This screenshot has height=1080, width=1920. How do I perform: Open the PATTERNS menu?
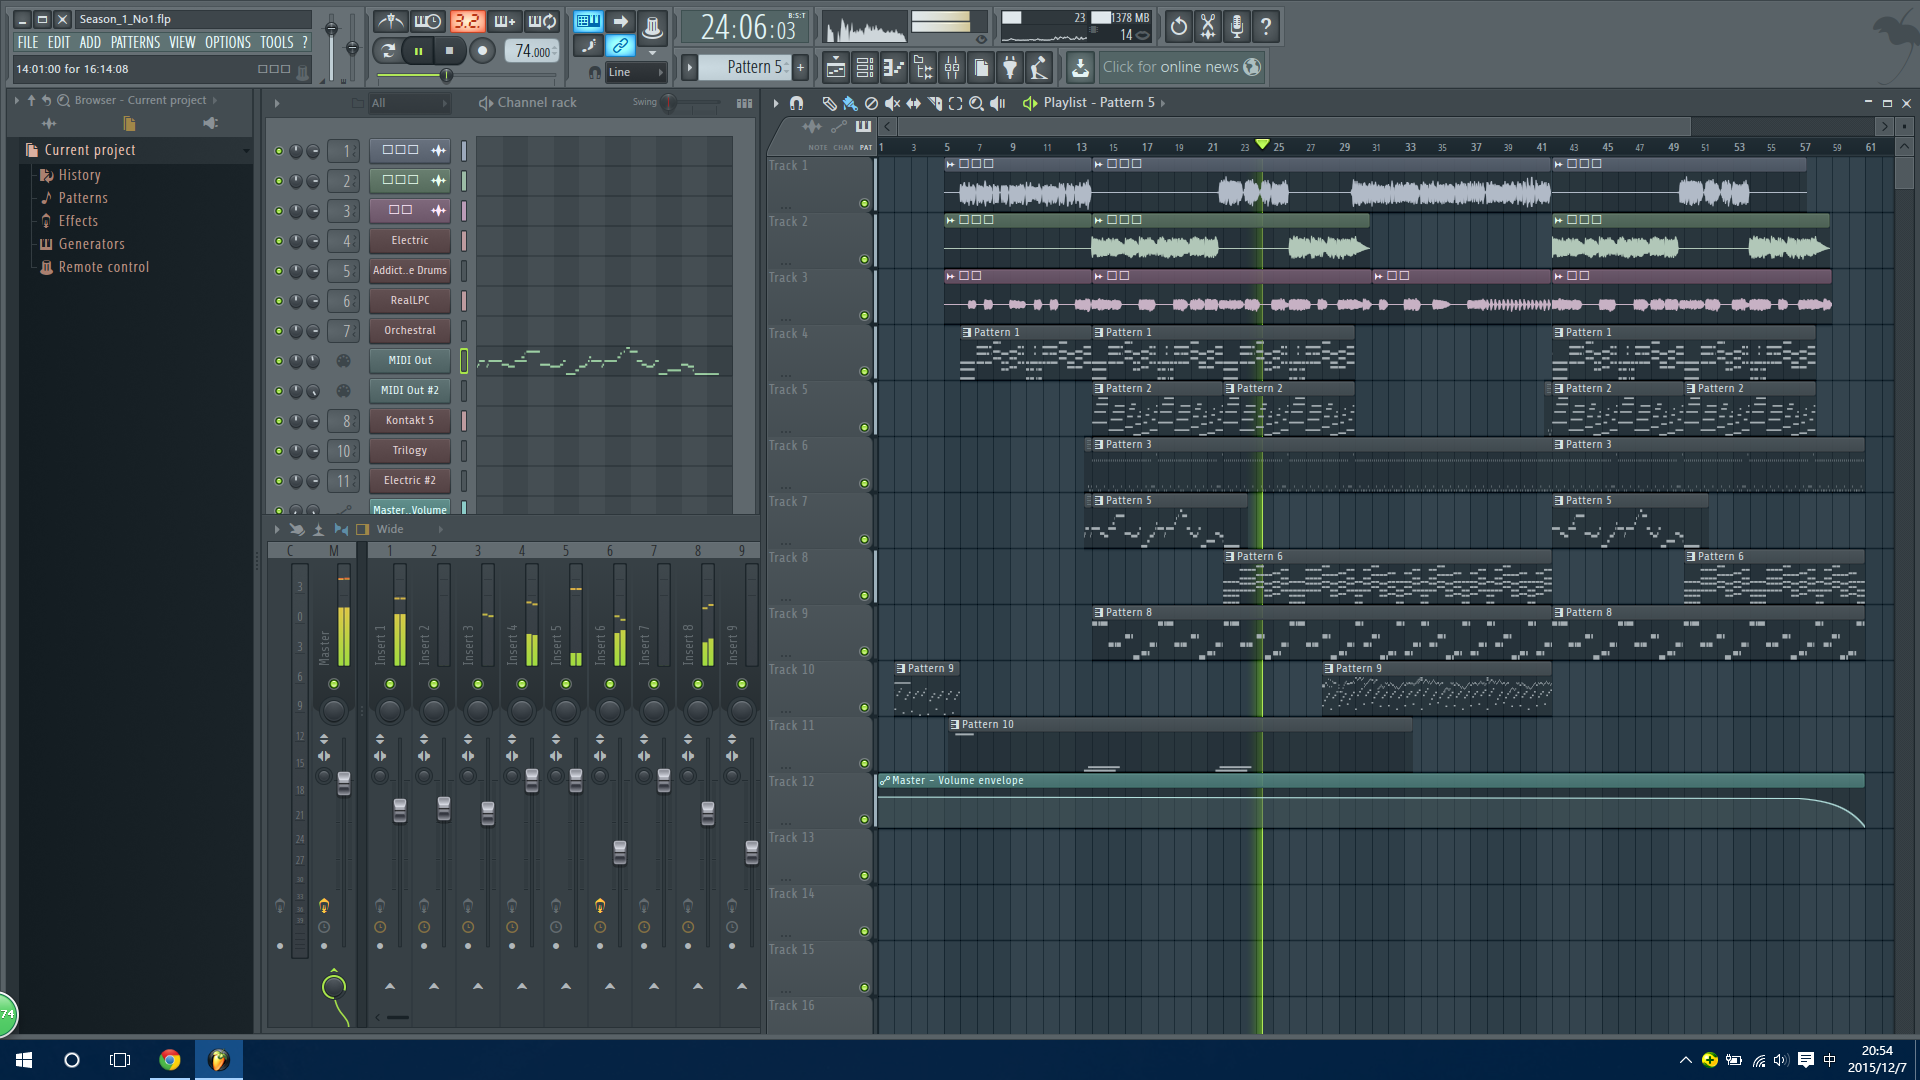(135, 43)
